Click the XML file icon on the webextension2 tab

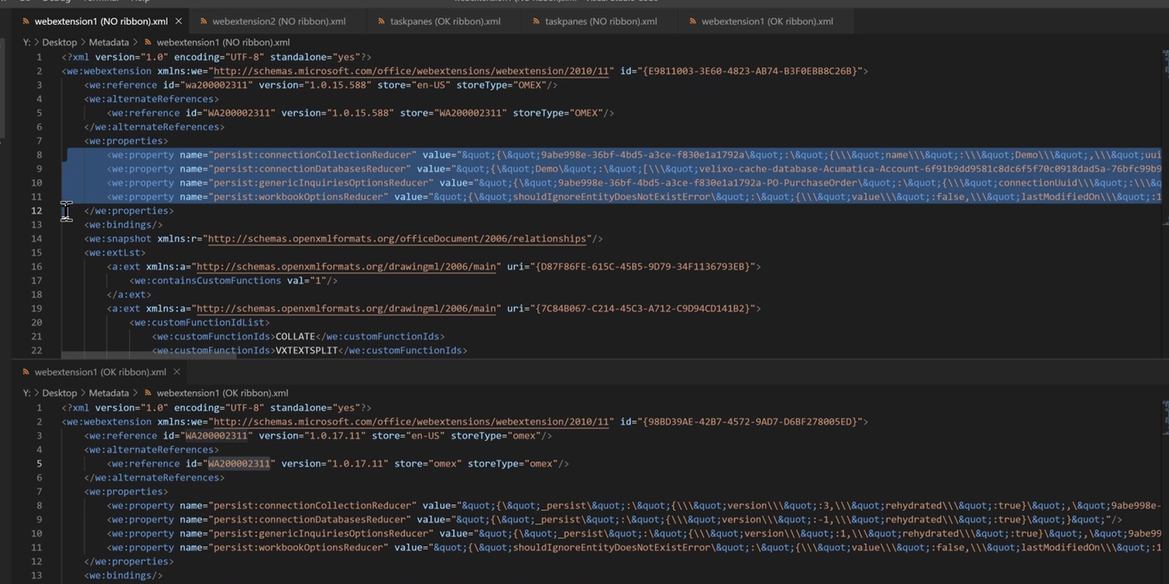tap(202, 19)
